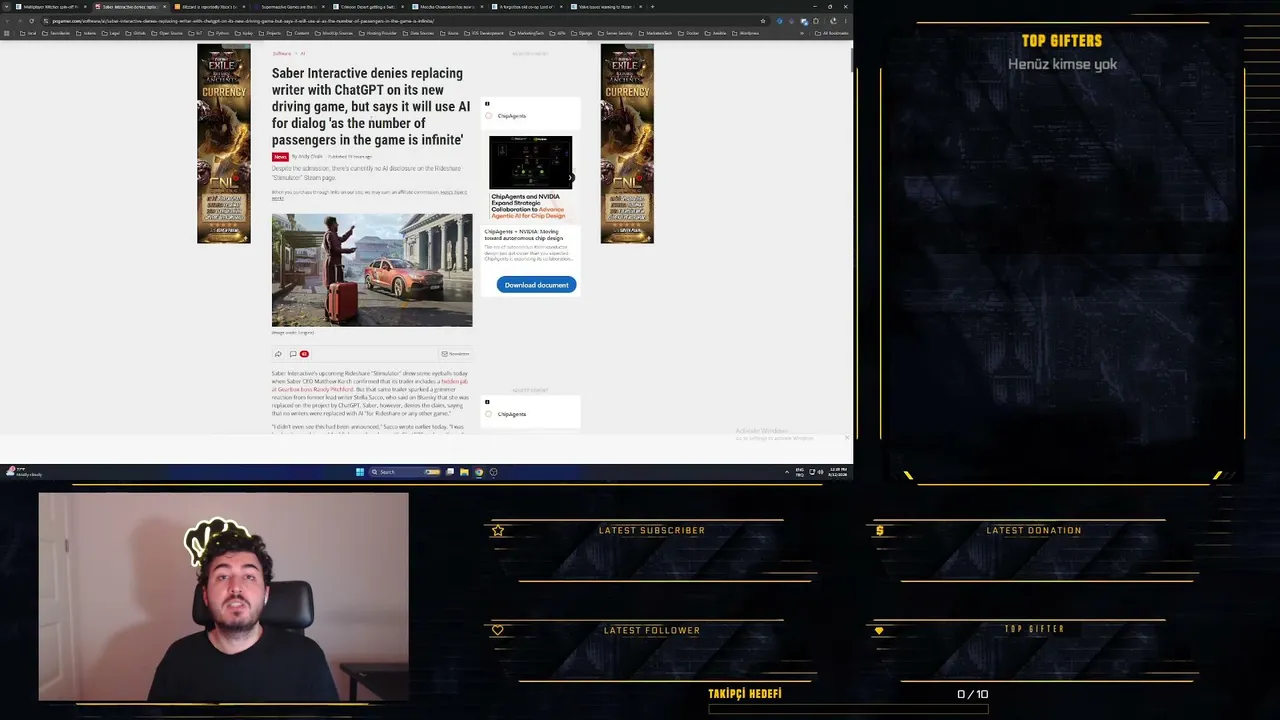Click the dollar icon beside Latest Donation
The image size is (1280, 720).
point(880,530)
